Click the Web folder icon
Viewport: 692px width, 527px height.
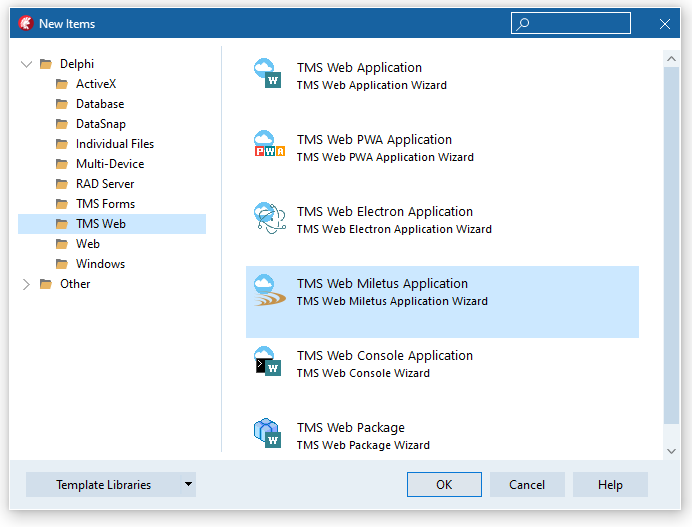tap(62, 244)
